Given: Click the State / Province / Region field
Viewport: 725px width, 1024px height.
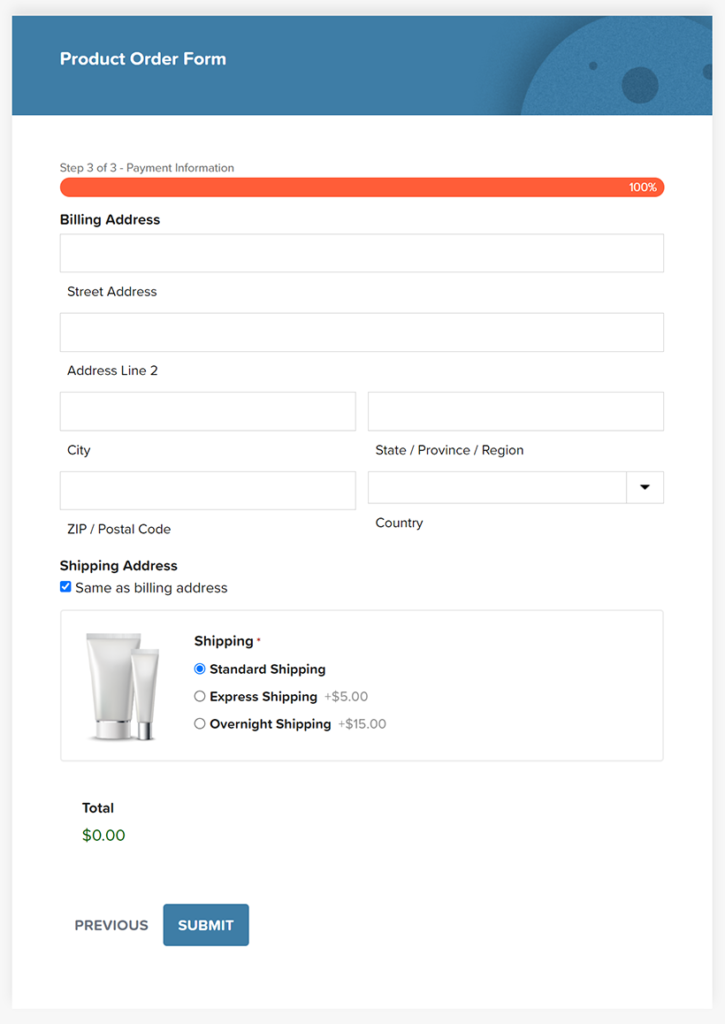Looking at the screenshot, I should click(515, 411).
